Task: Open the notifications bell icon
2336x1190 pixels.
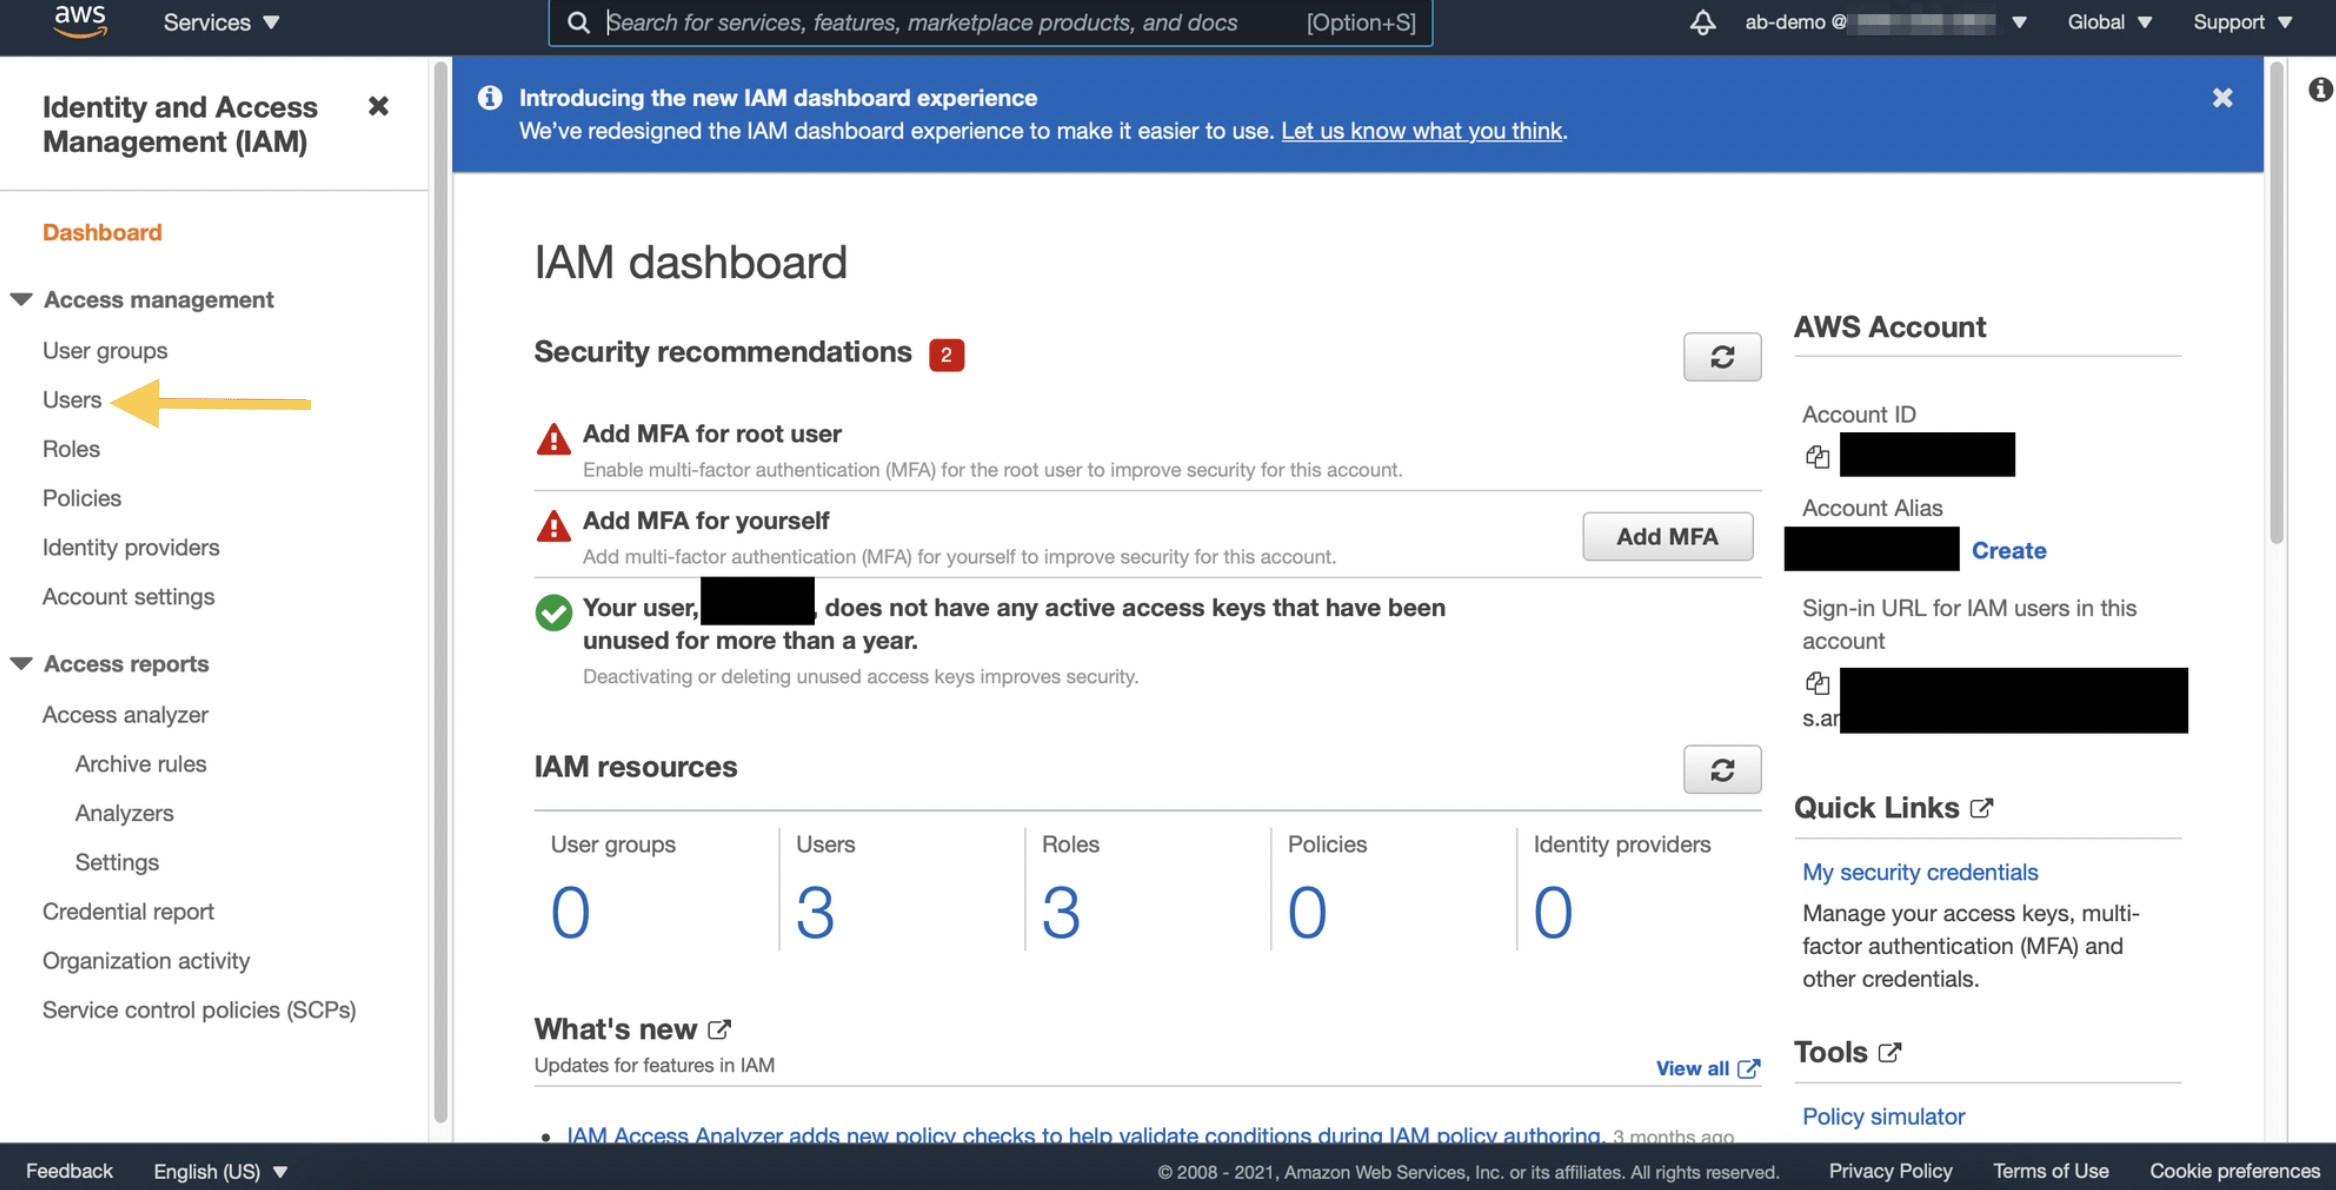Action: click(x=1702, y=22)
